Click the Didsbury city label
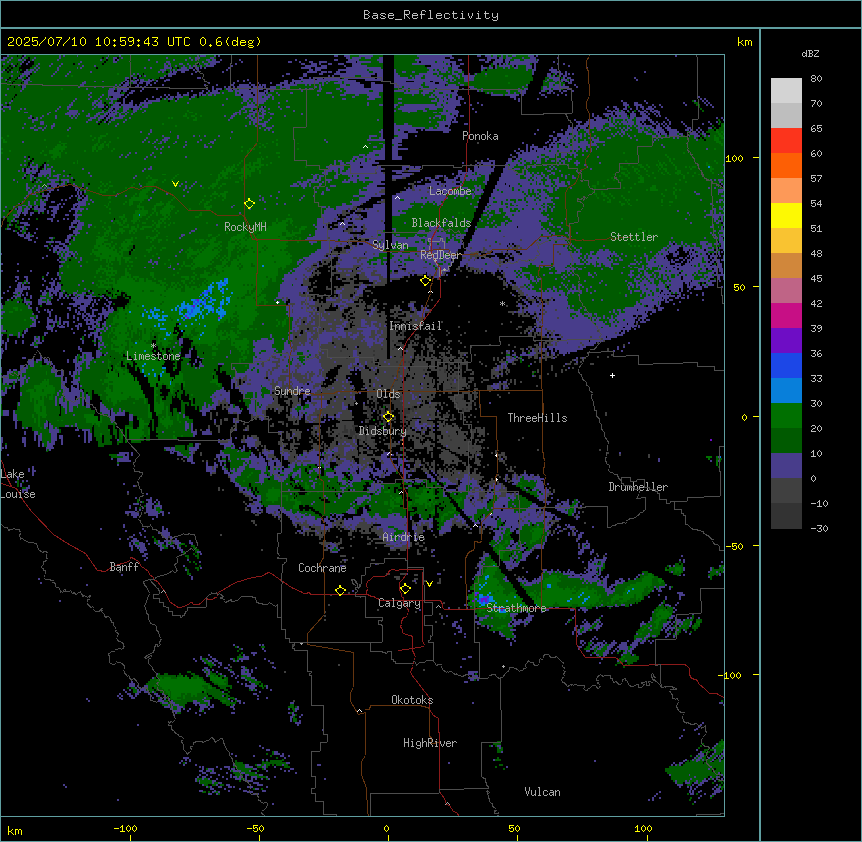This screenshot has width=862, height=842. tap(383, 431)
